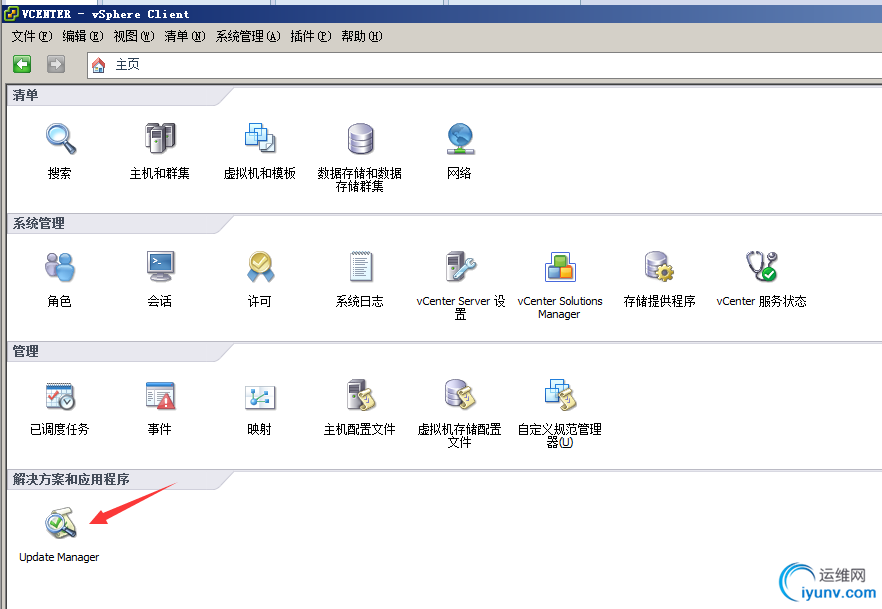
Task: Click the 管理 section header
Action: tap(25, 351)
